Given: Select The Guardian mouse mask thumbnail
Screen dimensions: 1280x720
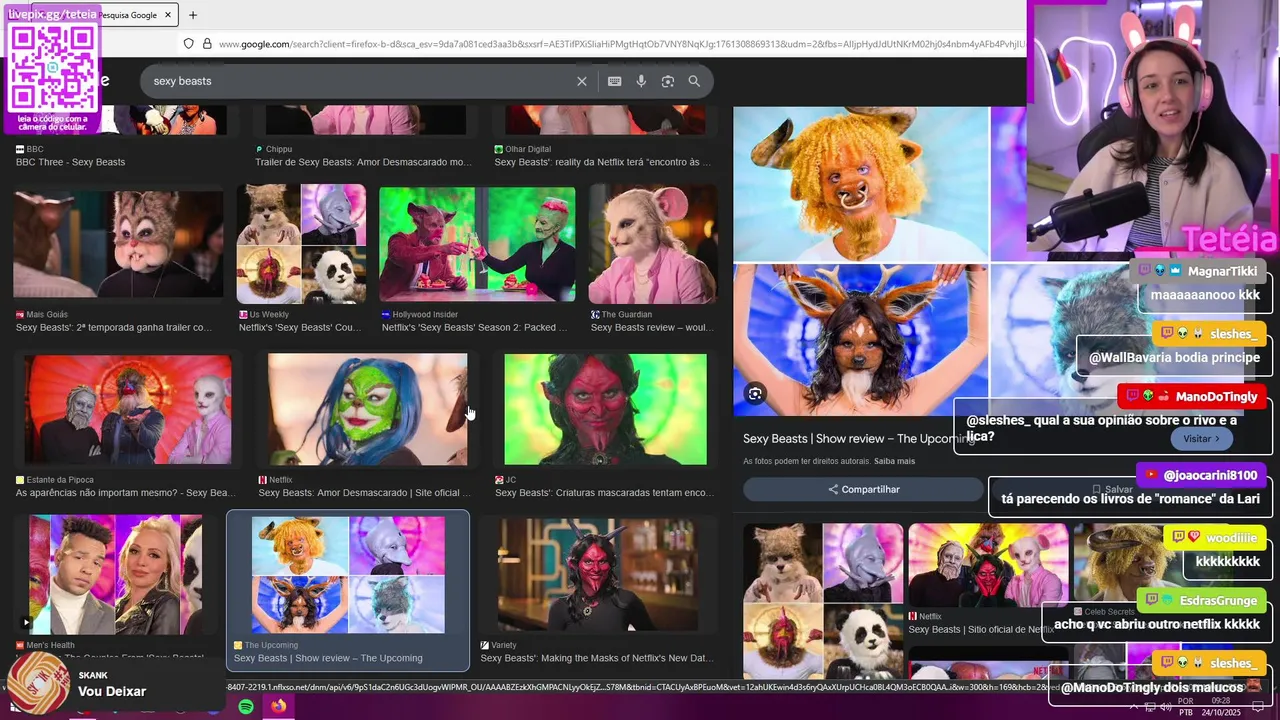Looking at the screenshot, I should [653, 244].
